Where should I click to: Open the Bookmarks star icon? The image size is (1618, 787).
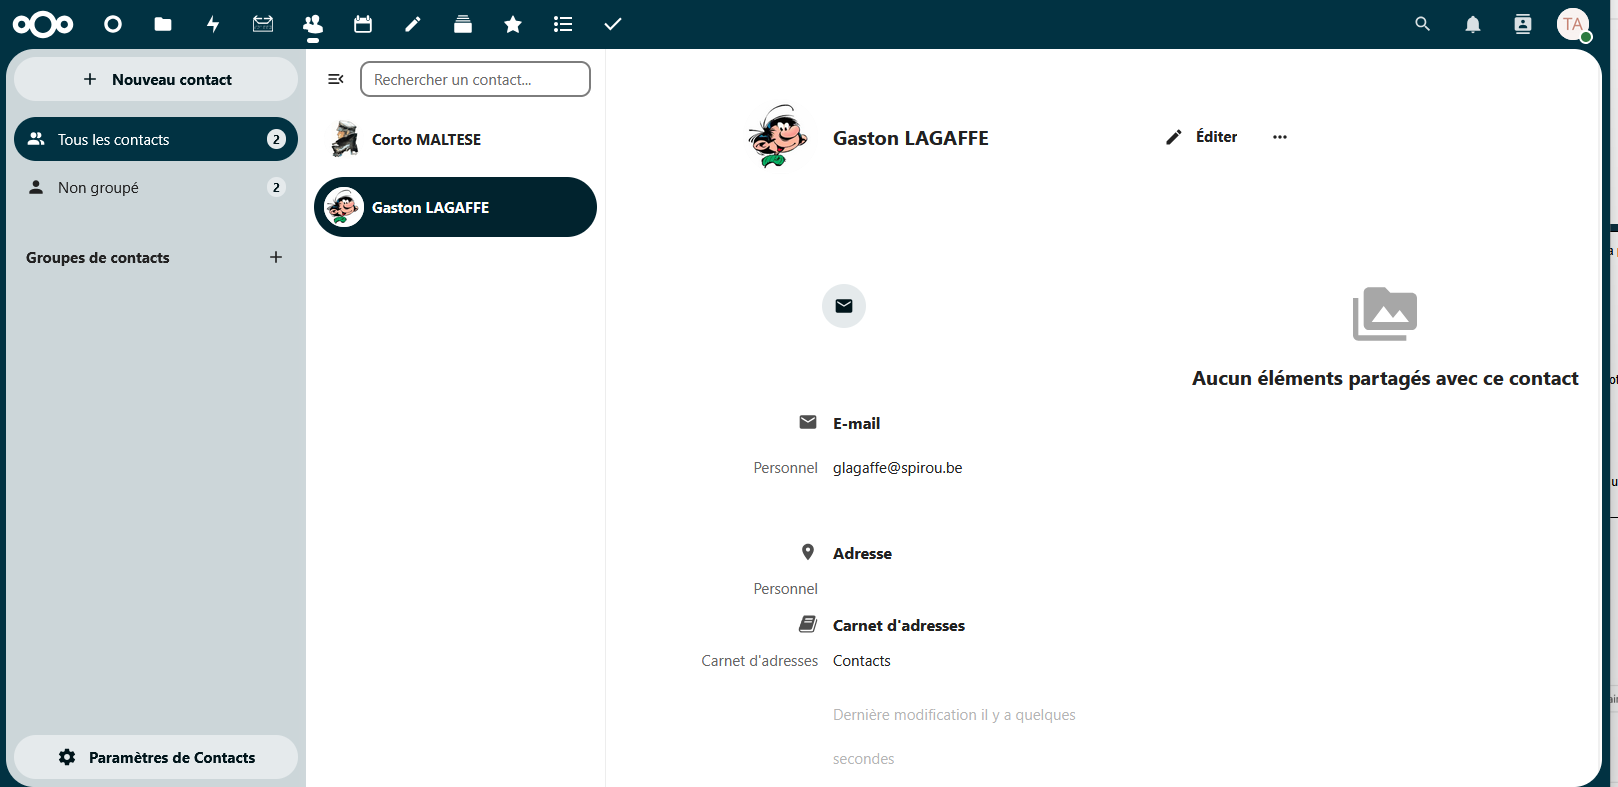coord(513,24)
